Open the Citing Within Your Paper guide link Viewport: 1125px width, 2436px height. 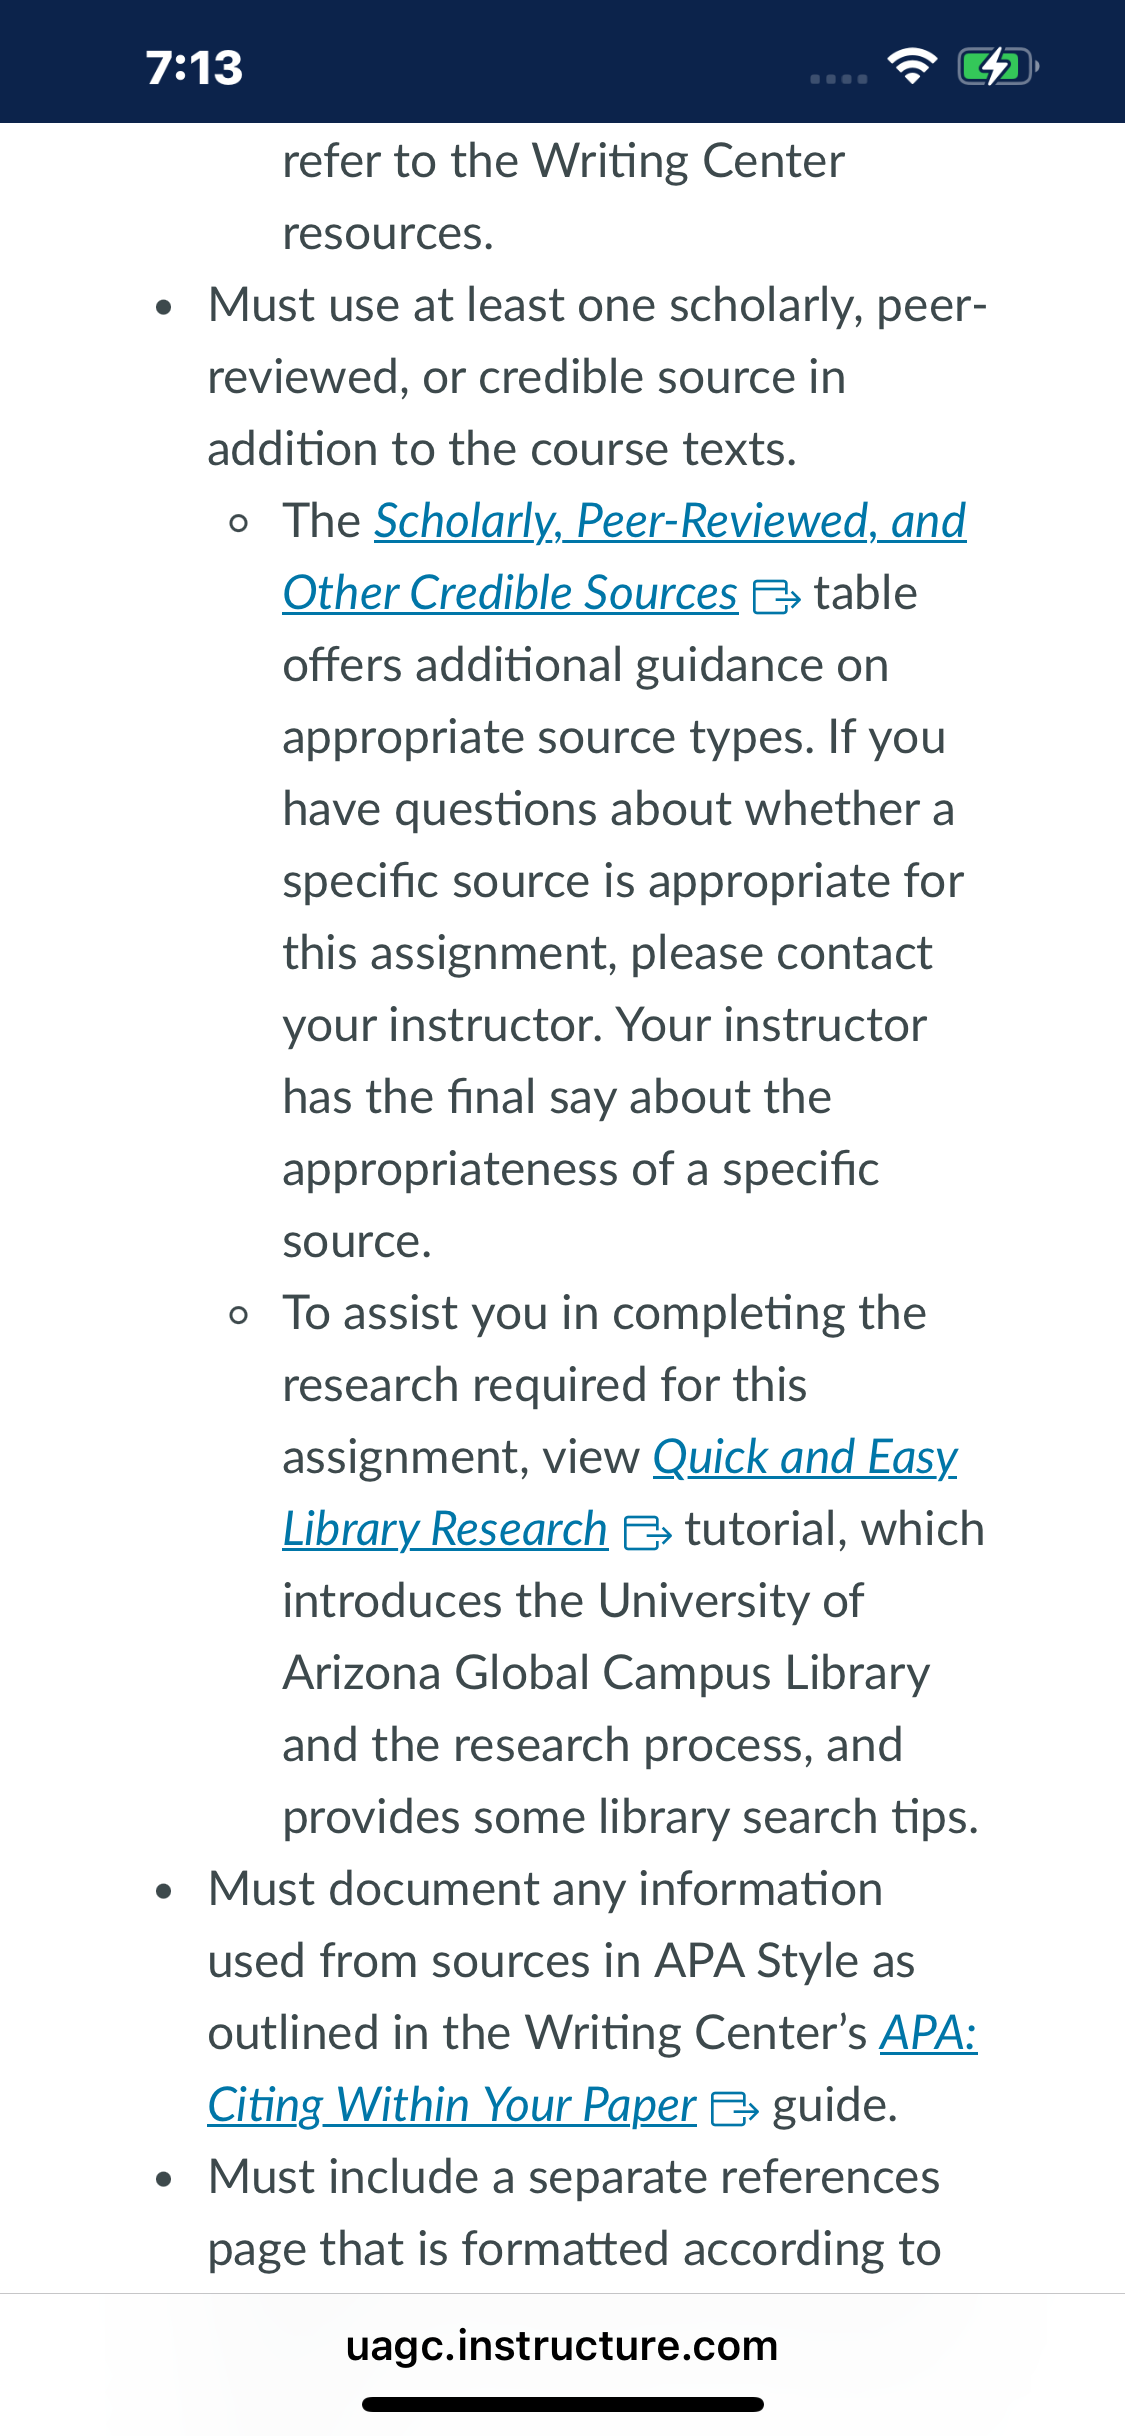click(x=452, y=2105)
